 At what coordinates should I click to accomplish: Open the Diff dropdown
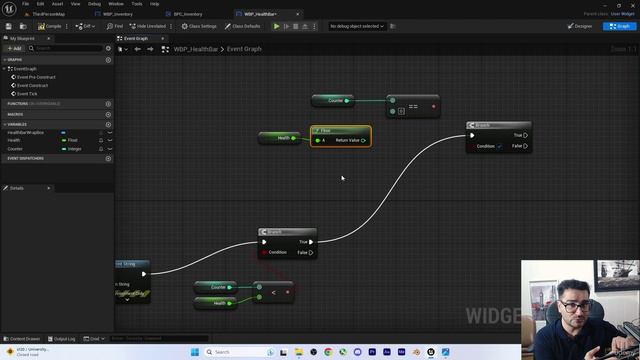(x=85, y=26)
